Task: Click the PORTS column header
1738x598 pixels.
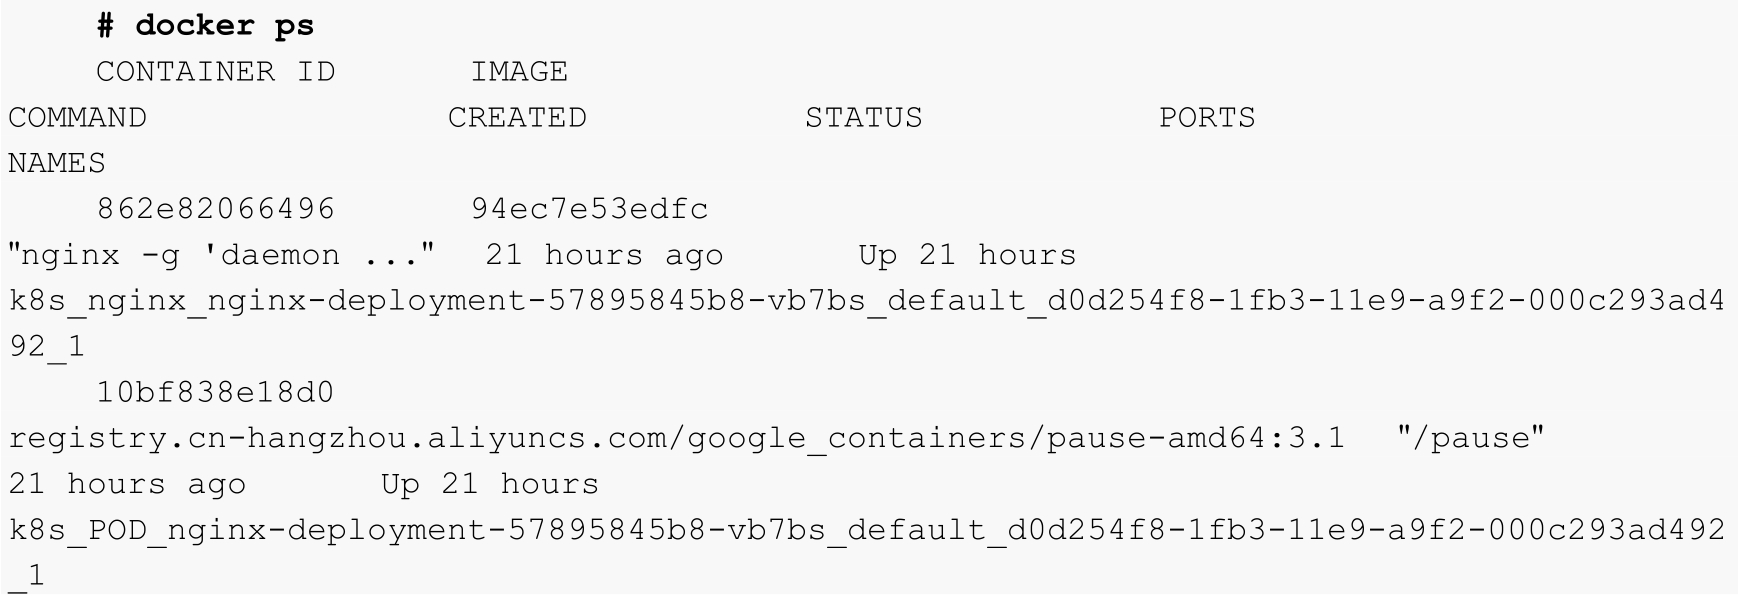Action: [x=1207, y=118]
